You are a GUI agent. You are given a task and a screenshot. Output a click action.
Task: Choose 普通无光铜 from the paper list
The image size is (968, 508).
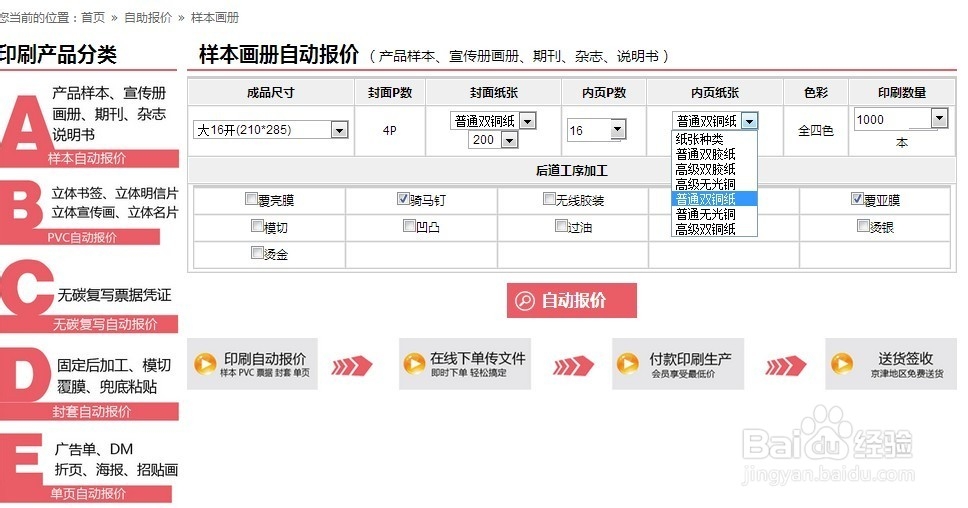click(x=714, y=214)
